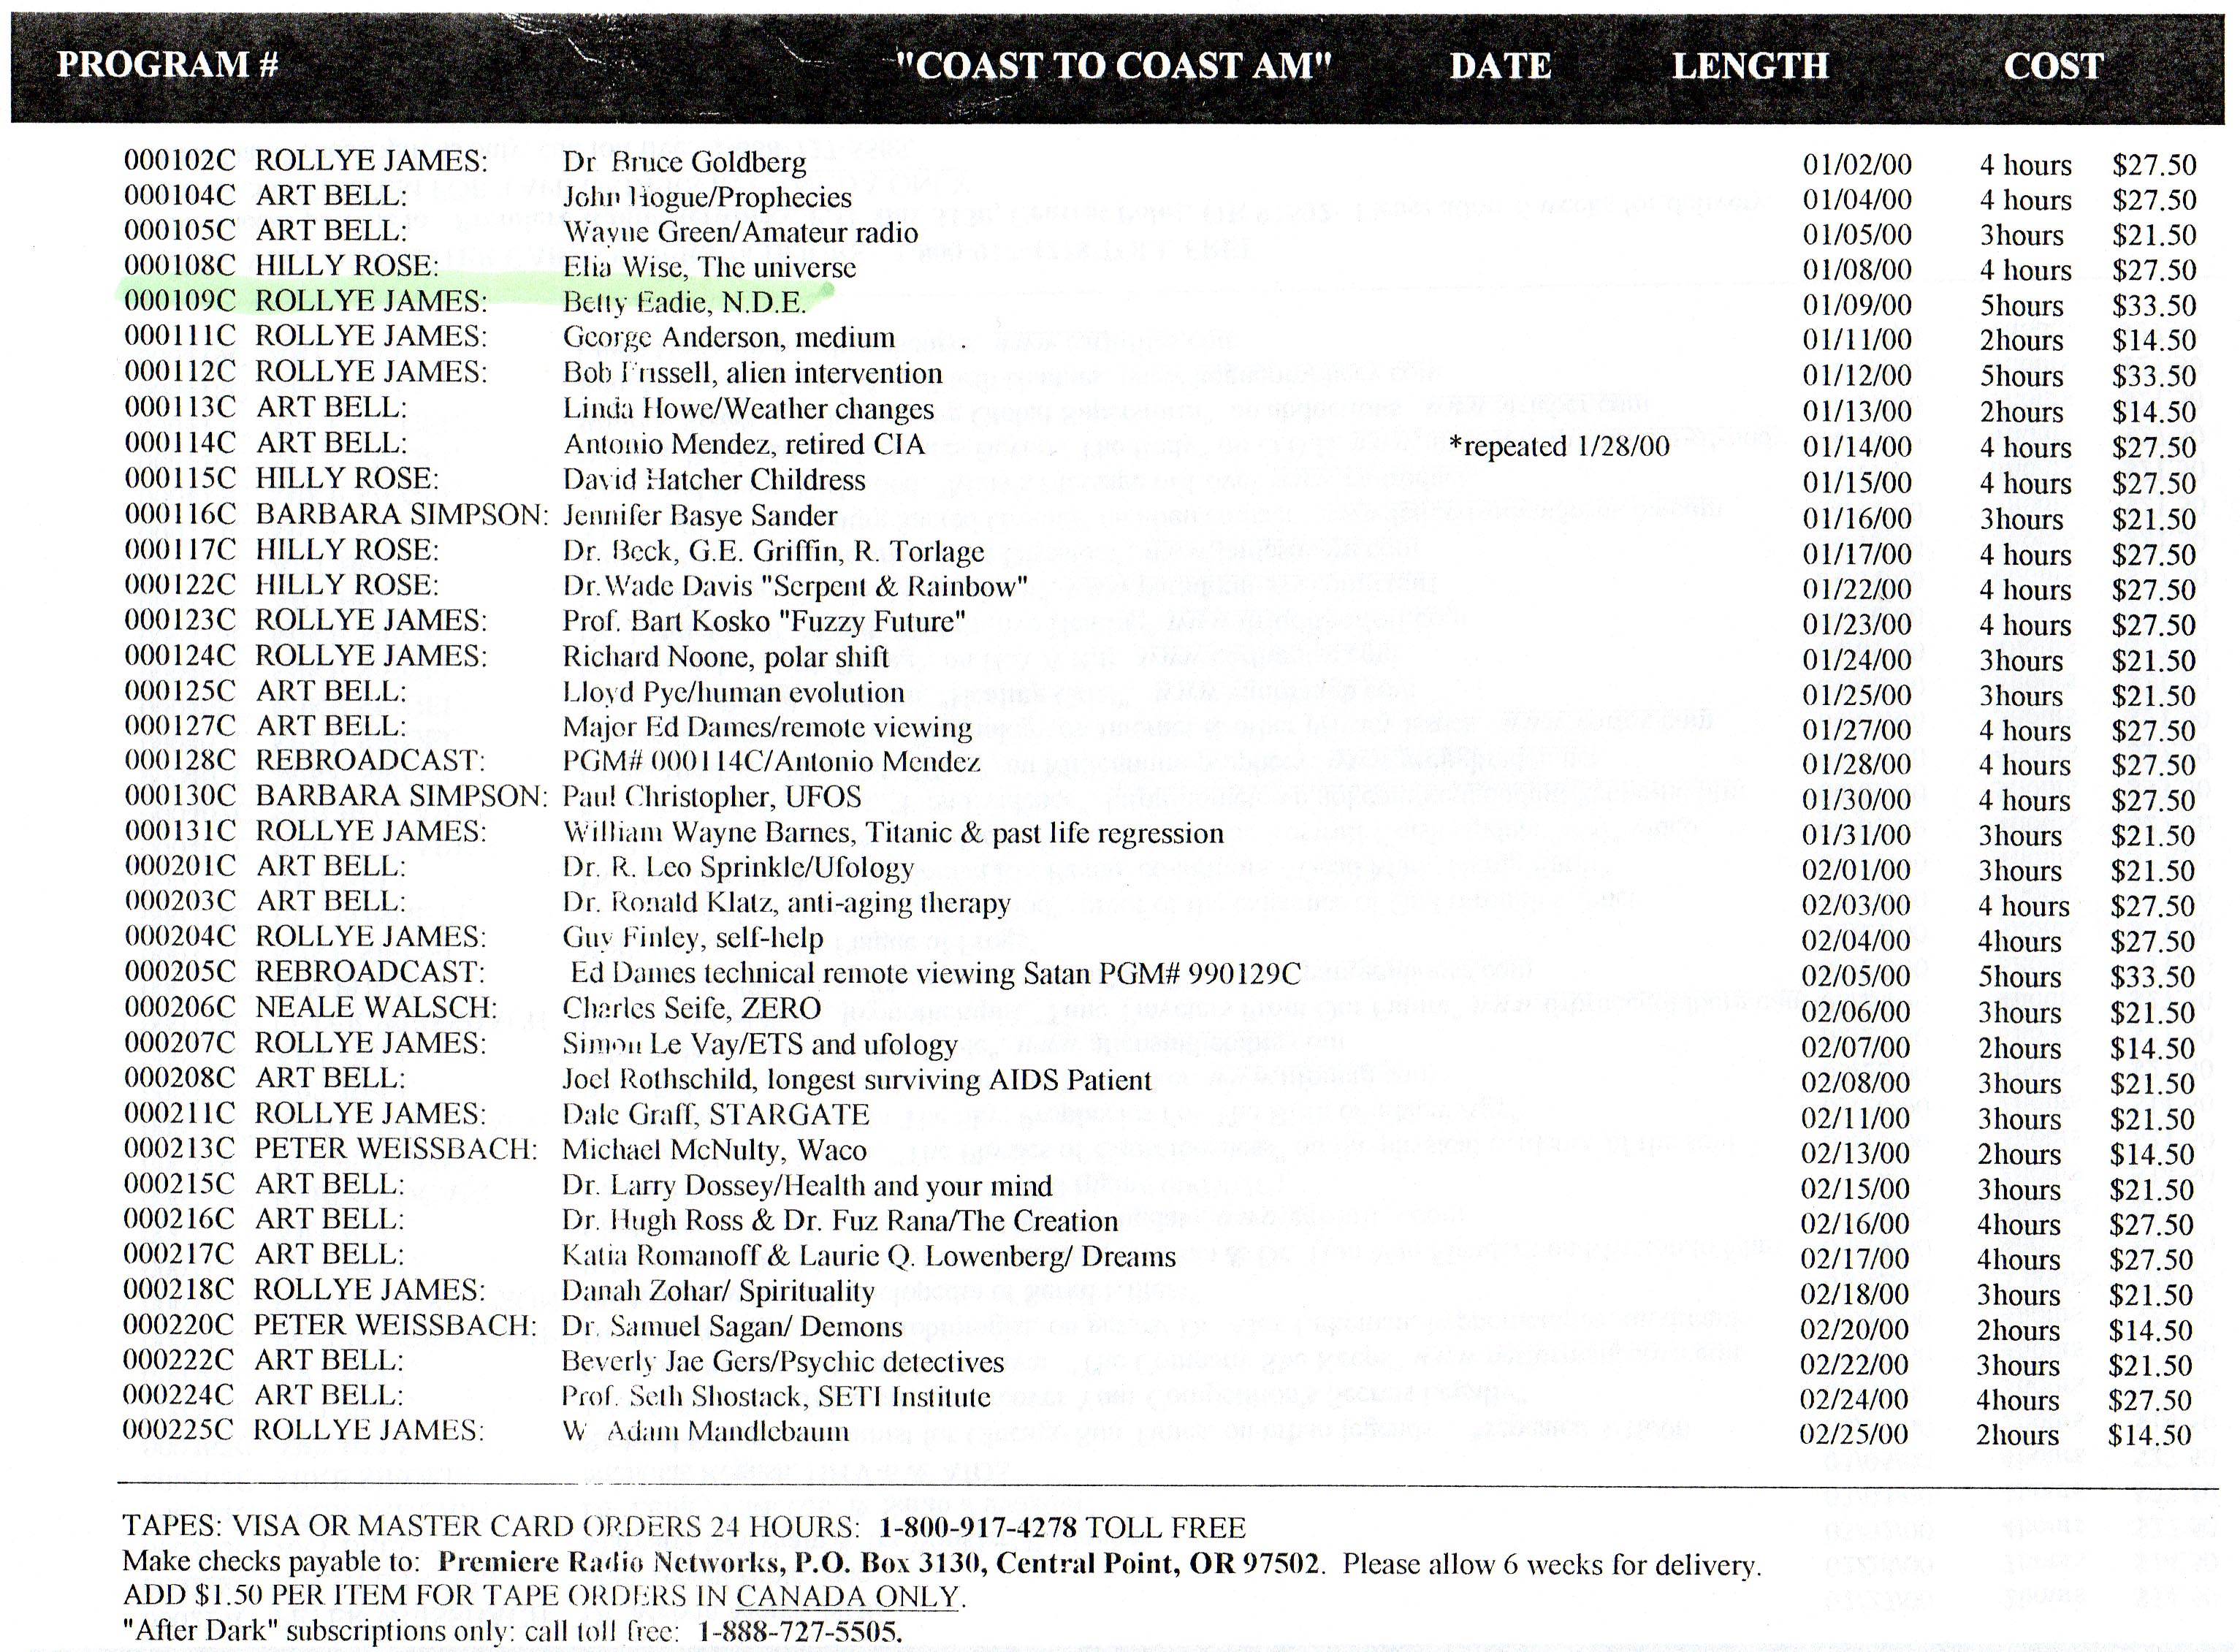Click the COST column header
Viewport: 2240px width, 1652px height.
coord(2053,66)
